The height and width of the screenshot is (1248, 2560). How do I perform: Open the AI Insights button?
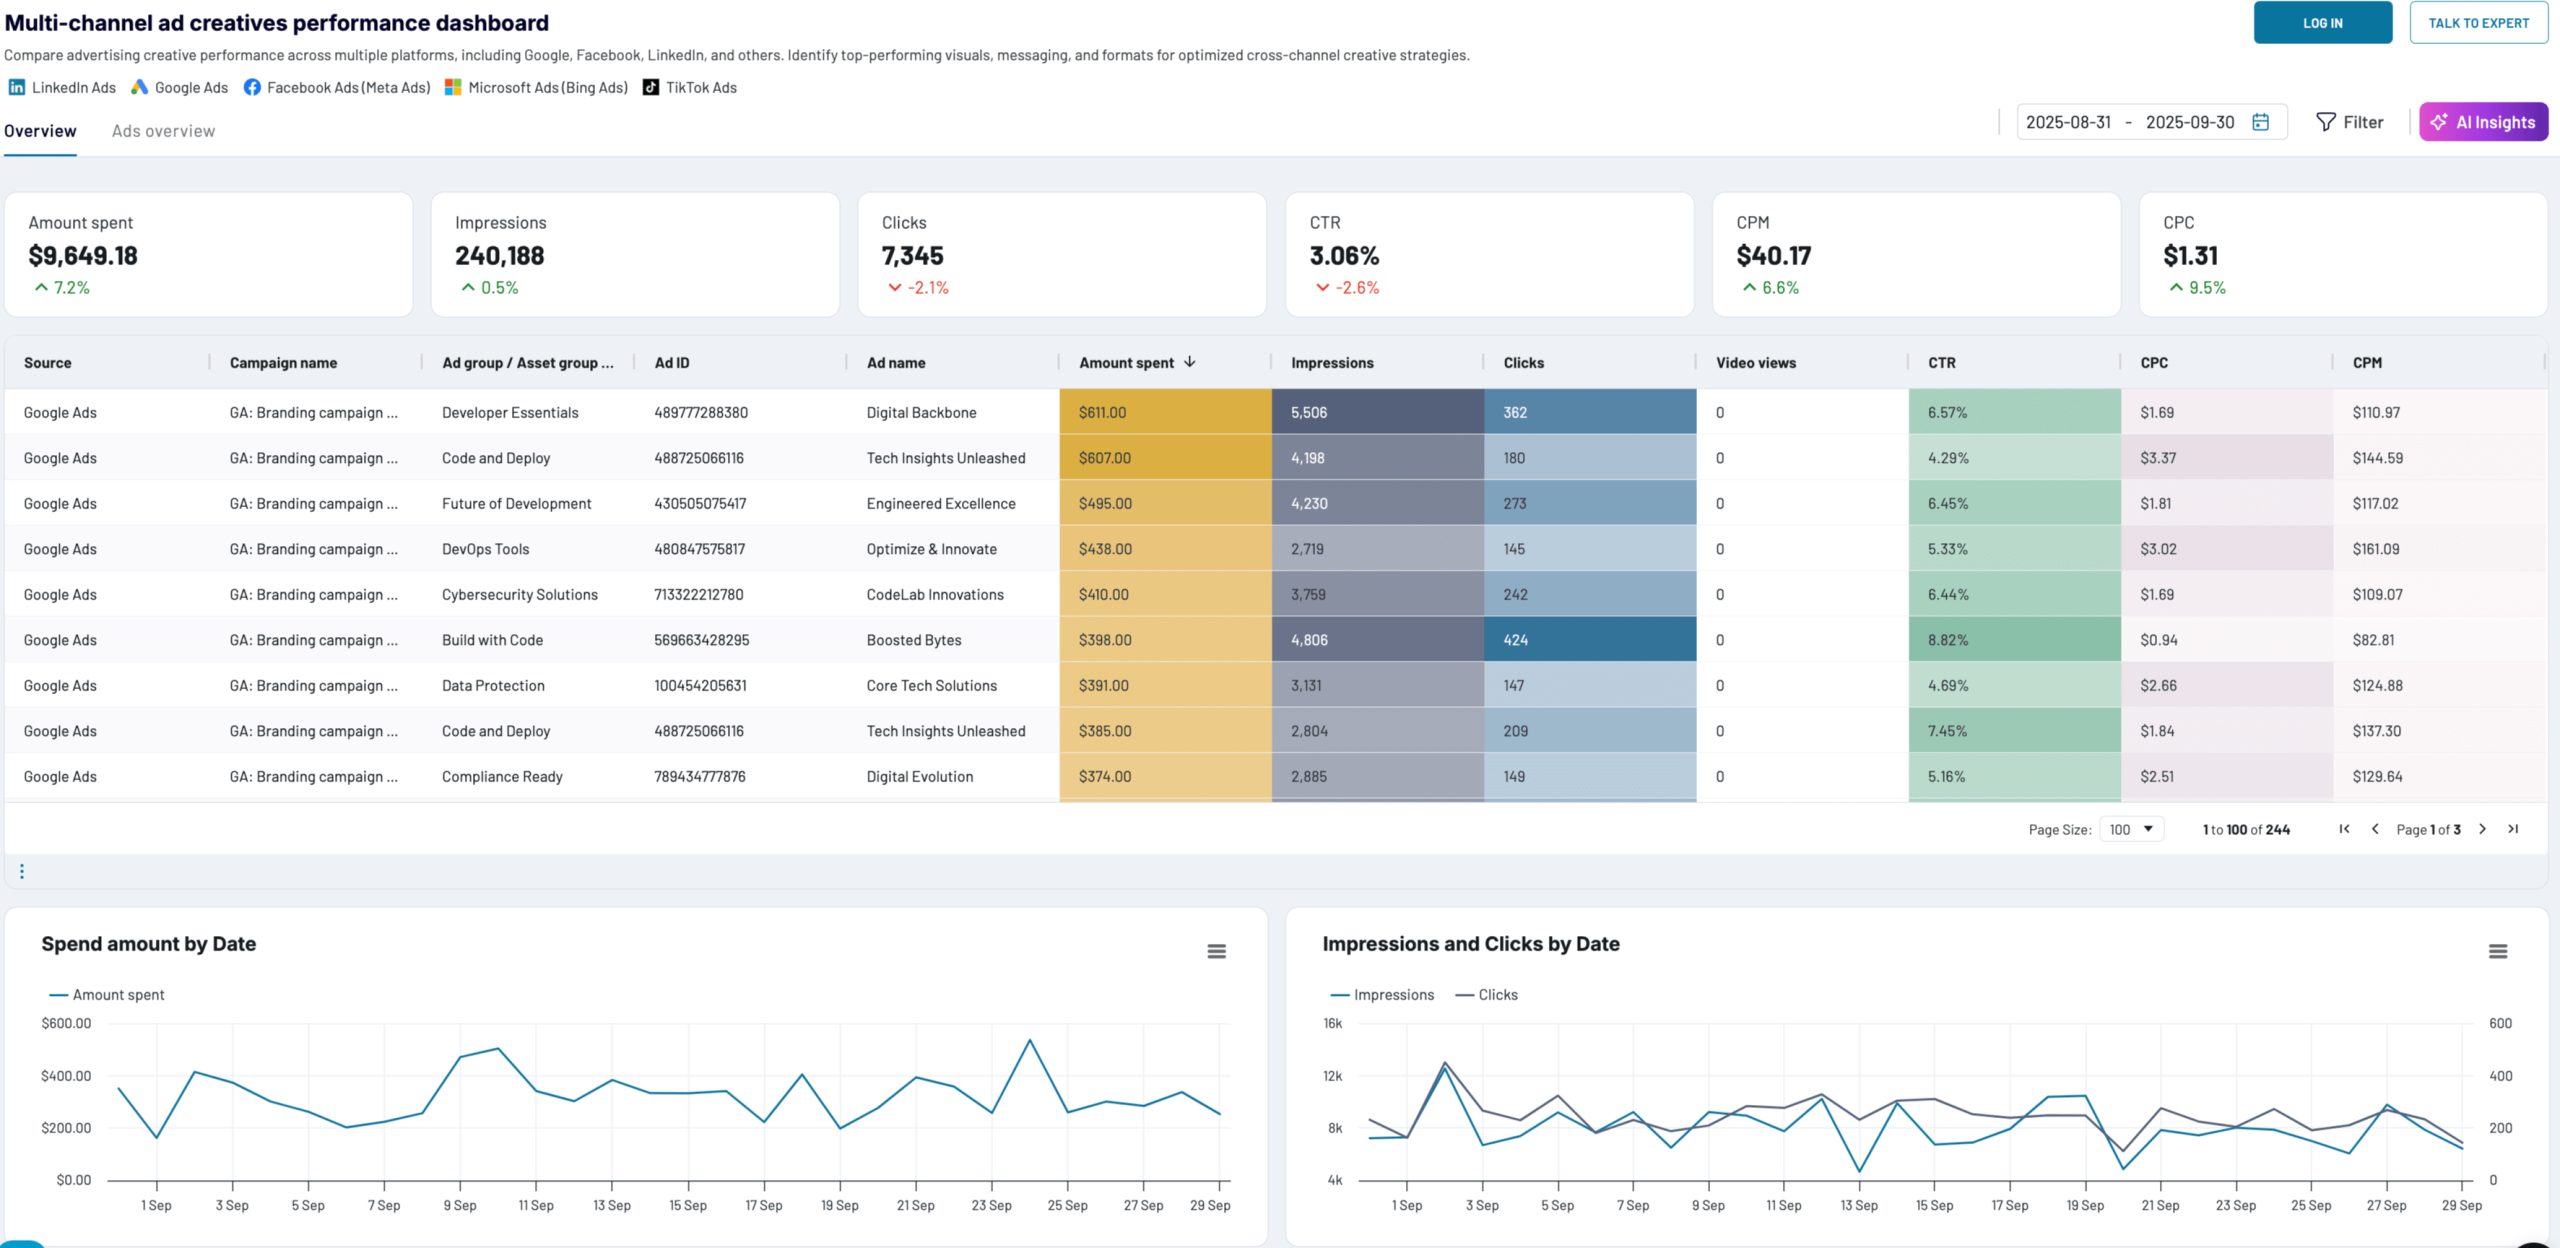[x=2483, y=122]
